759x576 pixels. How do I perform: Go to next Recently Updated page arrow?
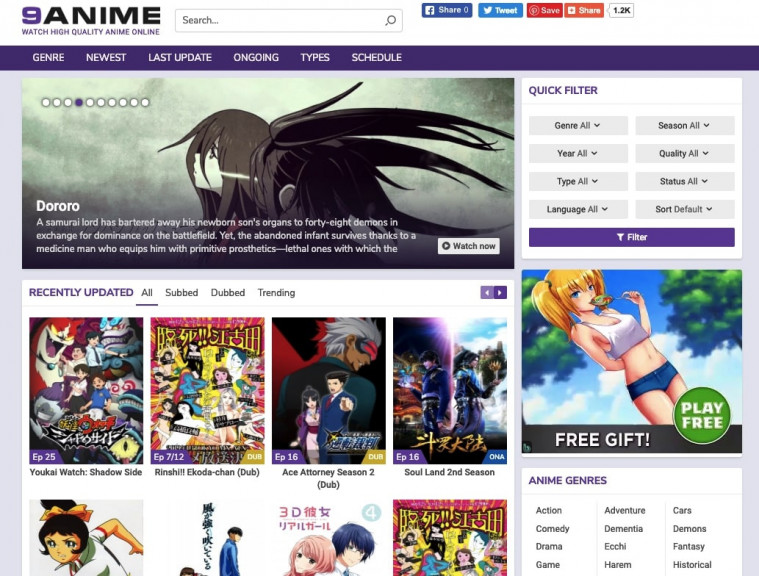(500, 292)
